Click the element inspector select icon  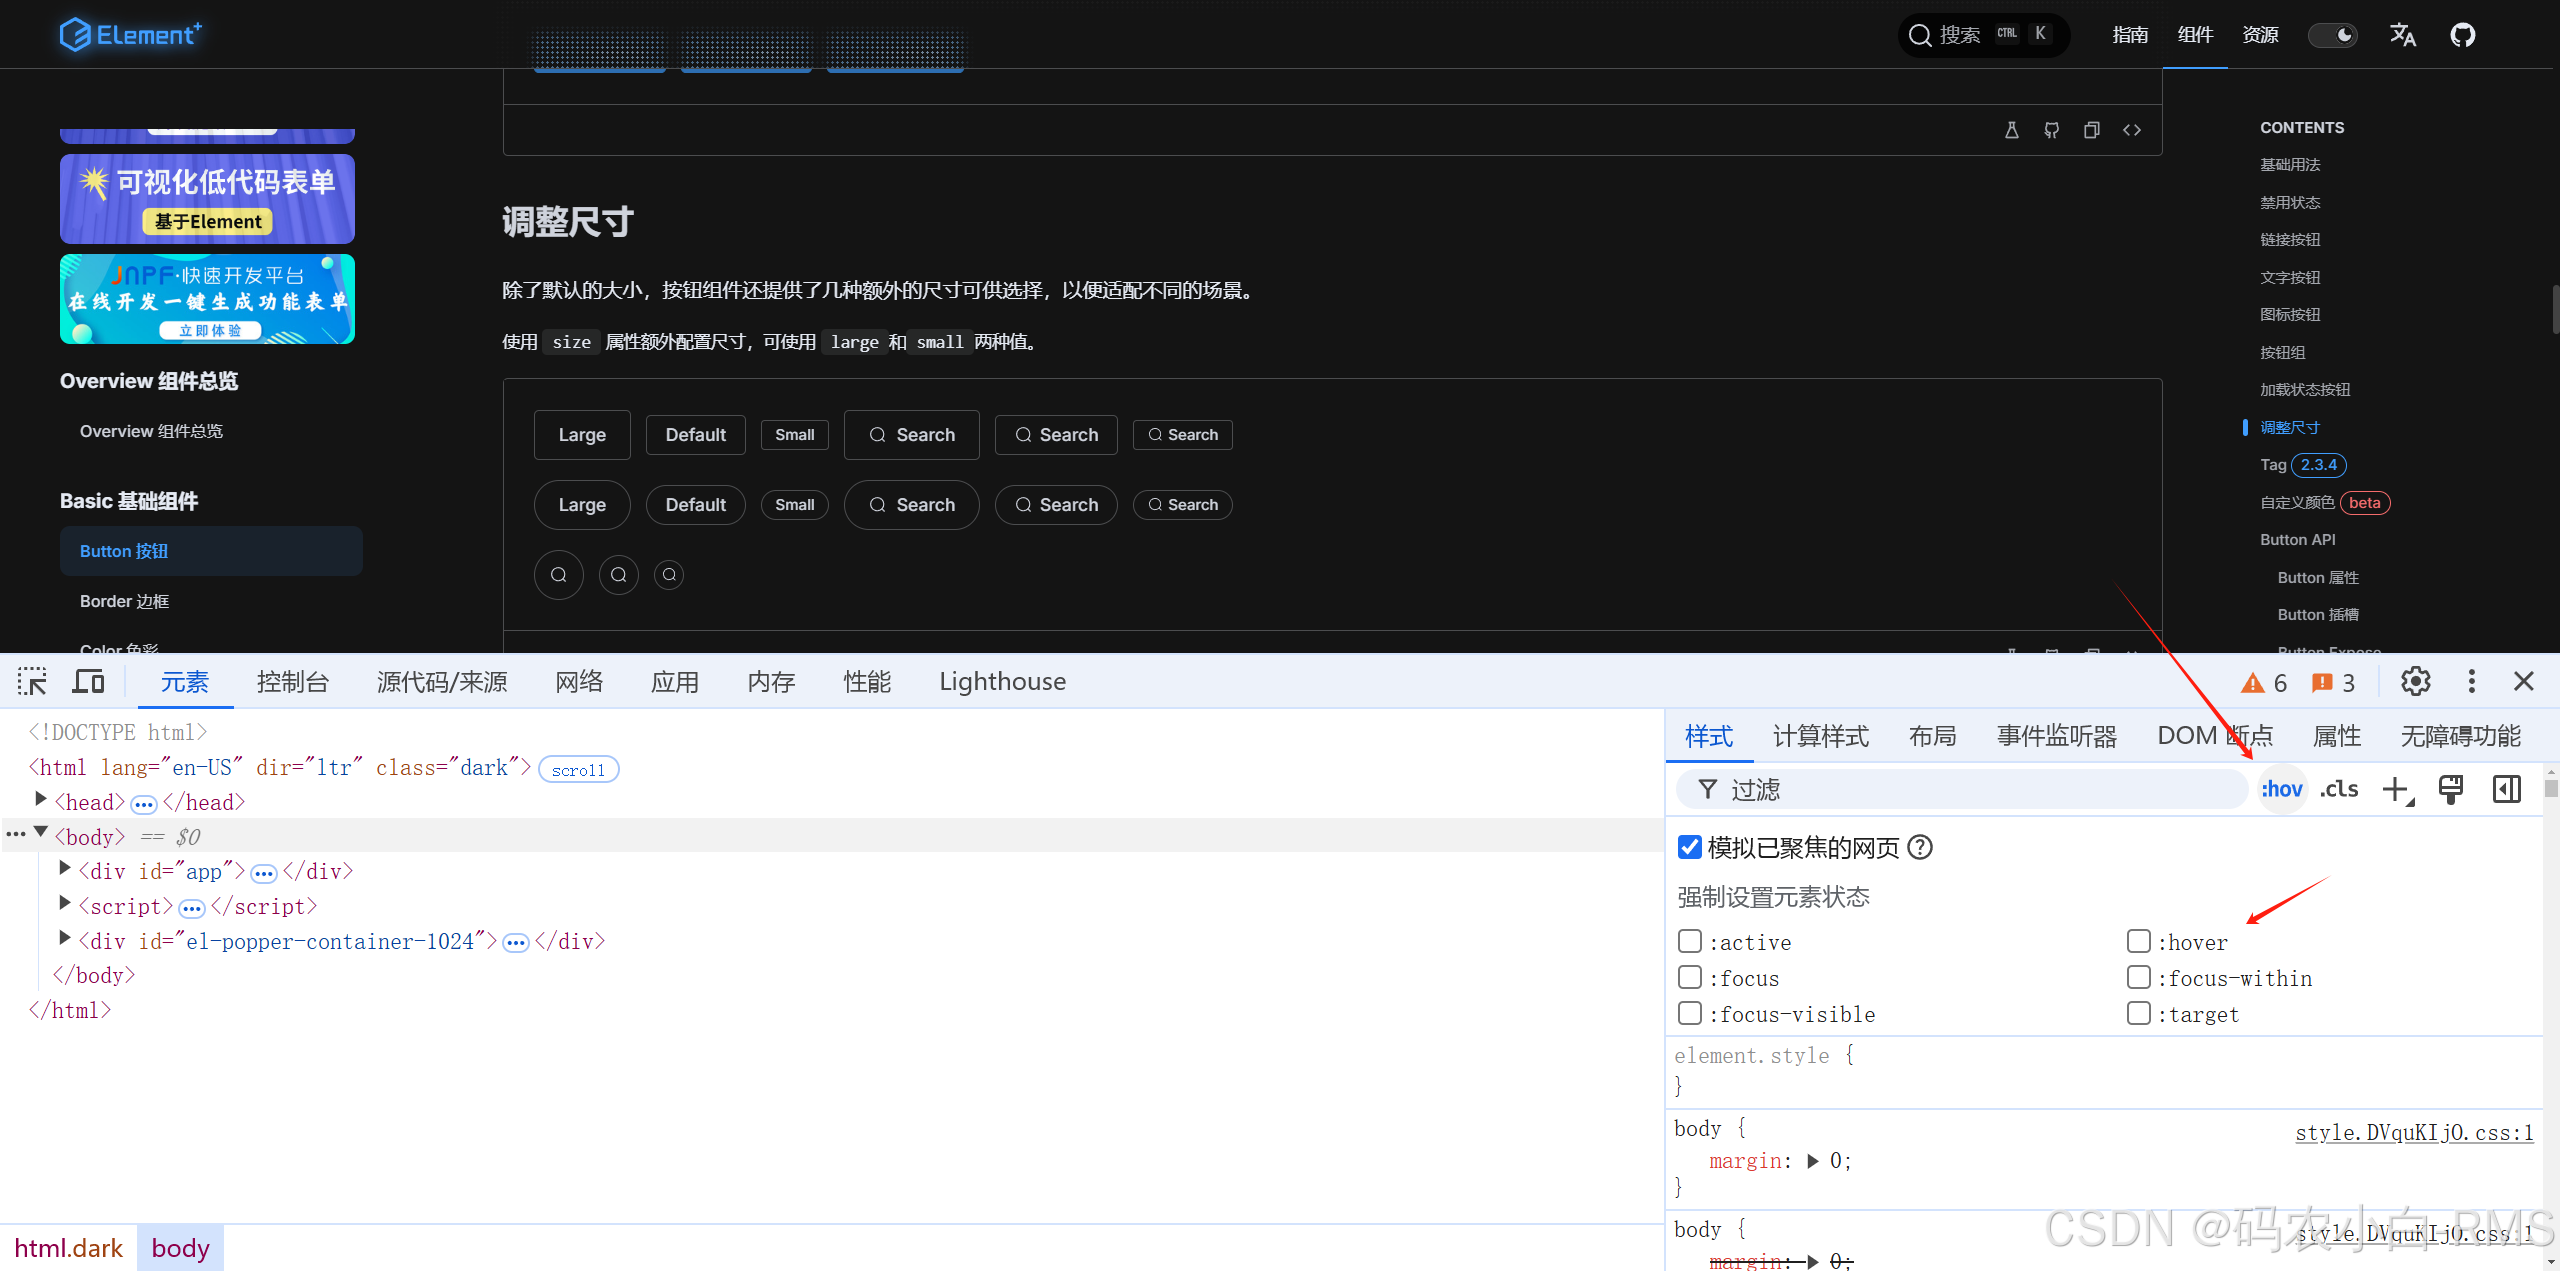(32, 682)
